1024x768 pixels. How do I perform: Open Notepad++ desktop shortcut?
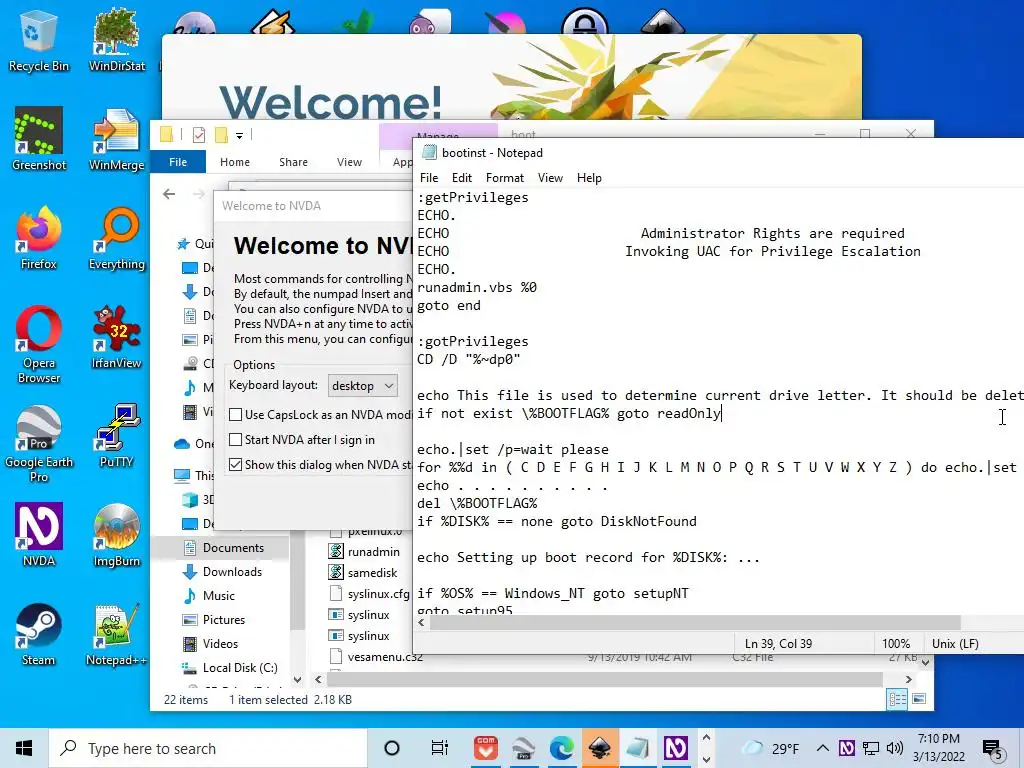tap(117, 634)
